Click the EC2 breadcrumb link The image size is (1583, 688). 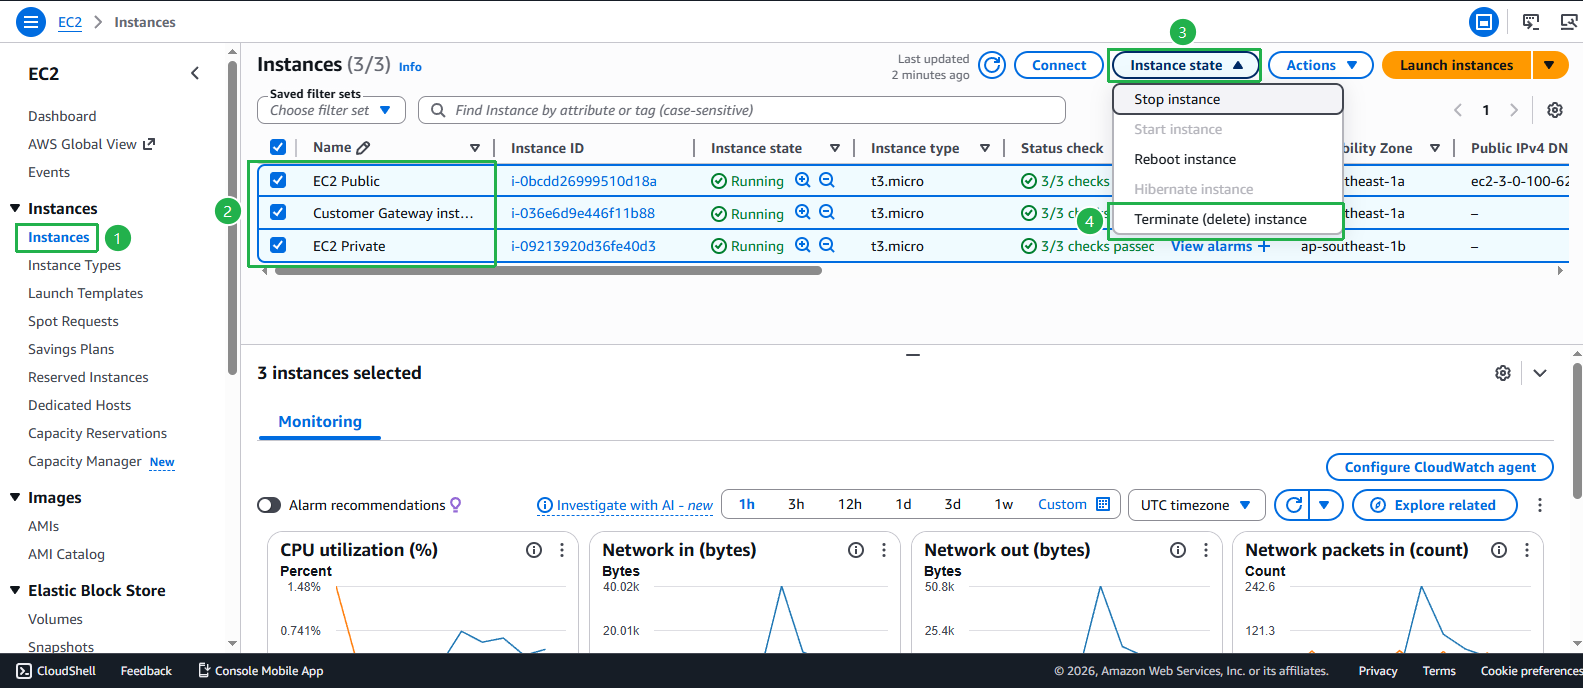pyautogui.click(x=70, y=22)
